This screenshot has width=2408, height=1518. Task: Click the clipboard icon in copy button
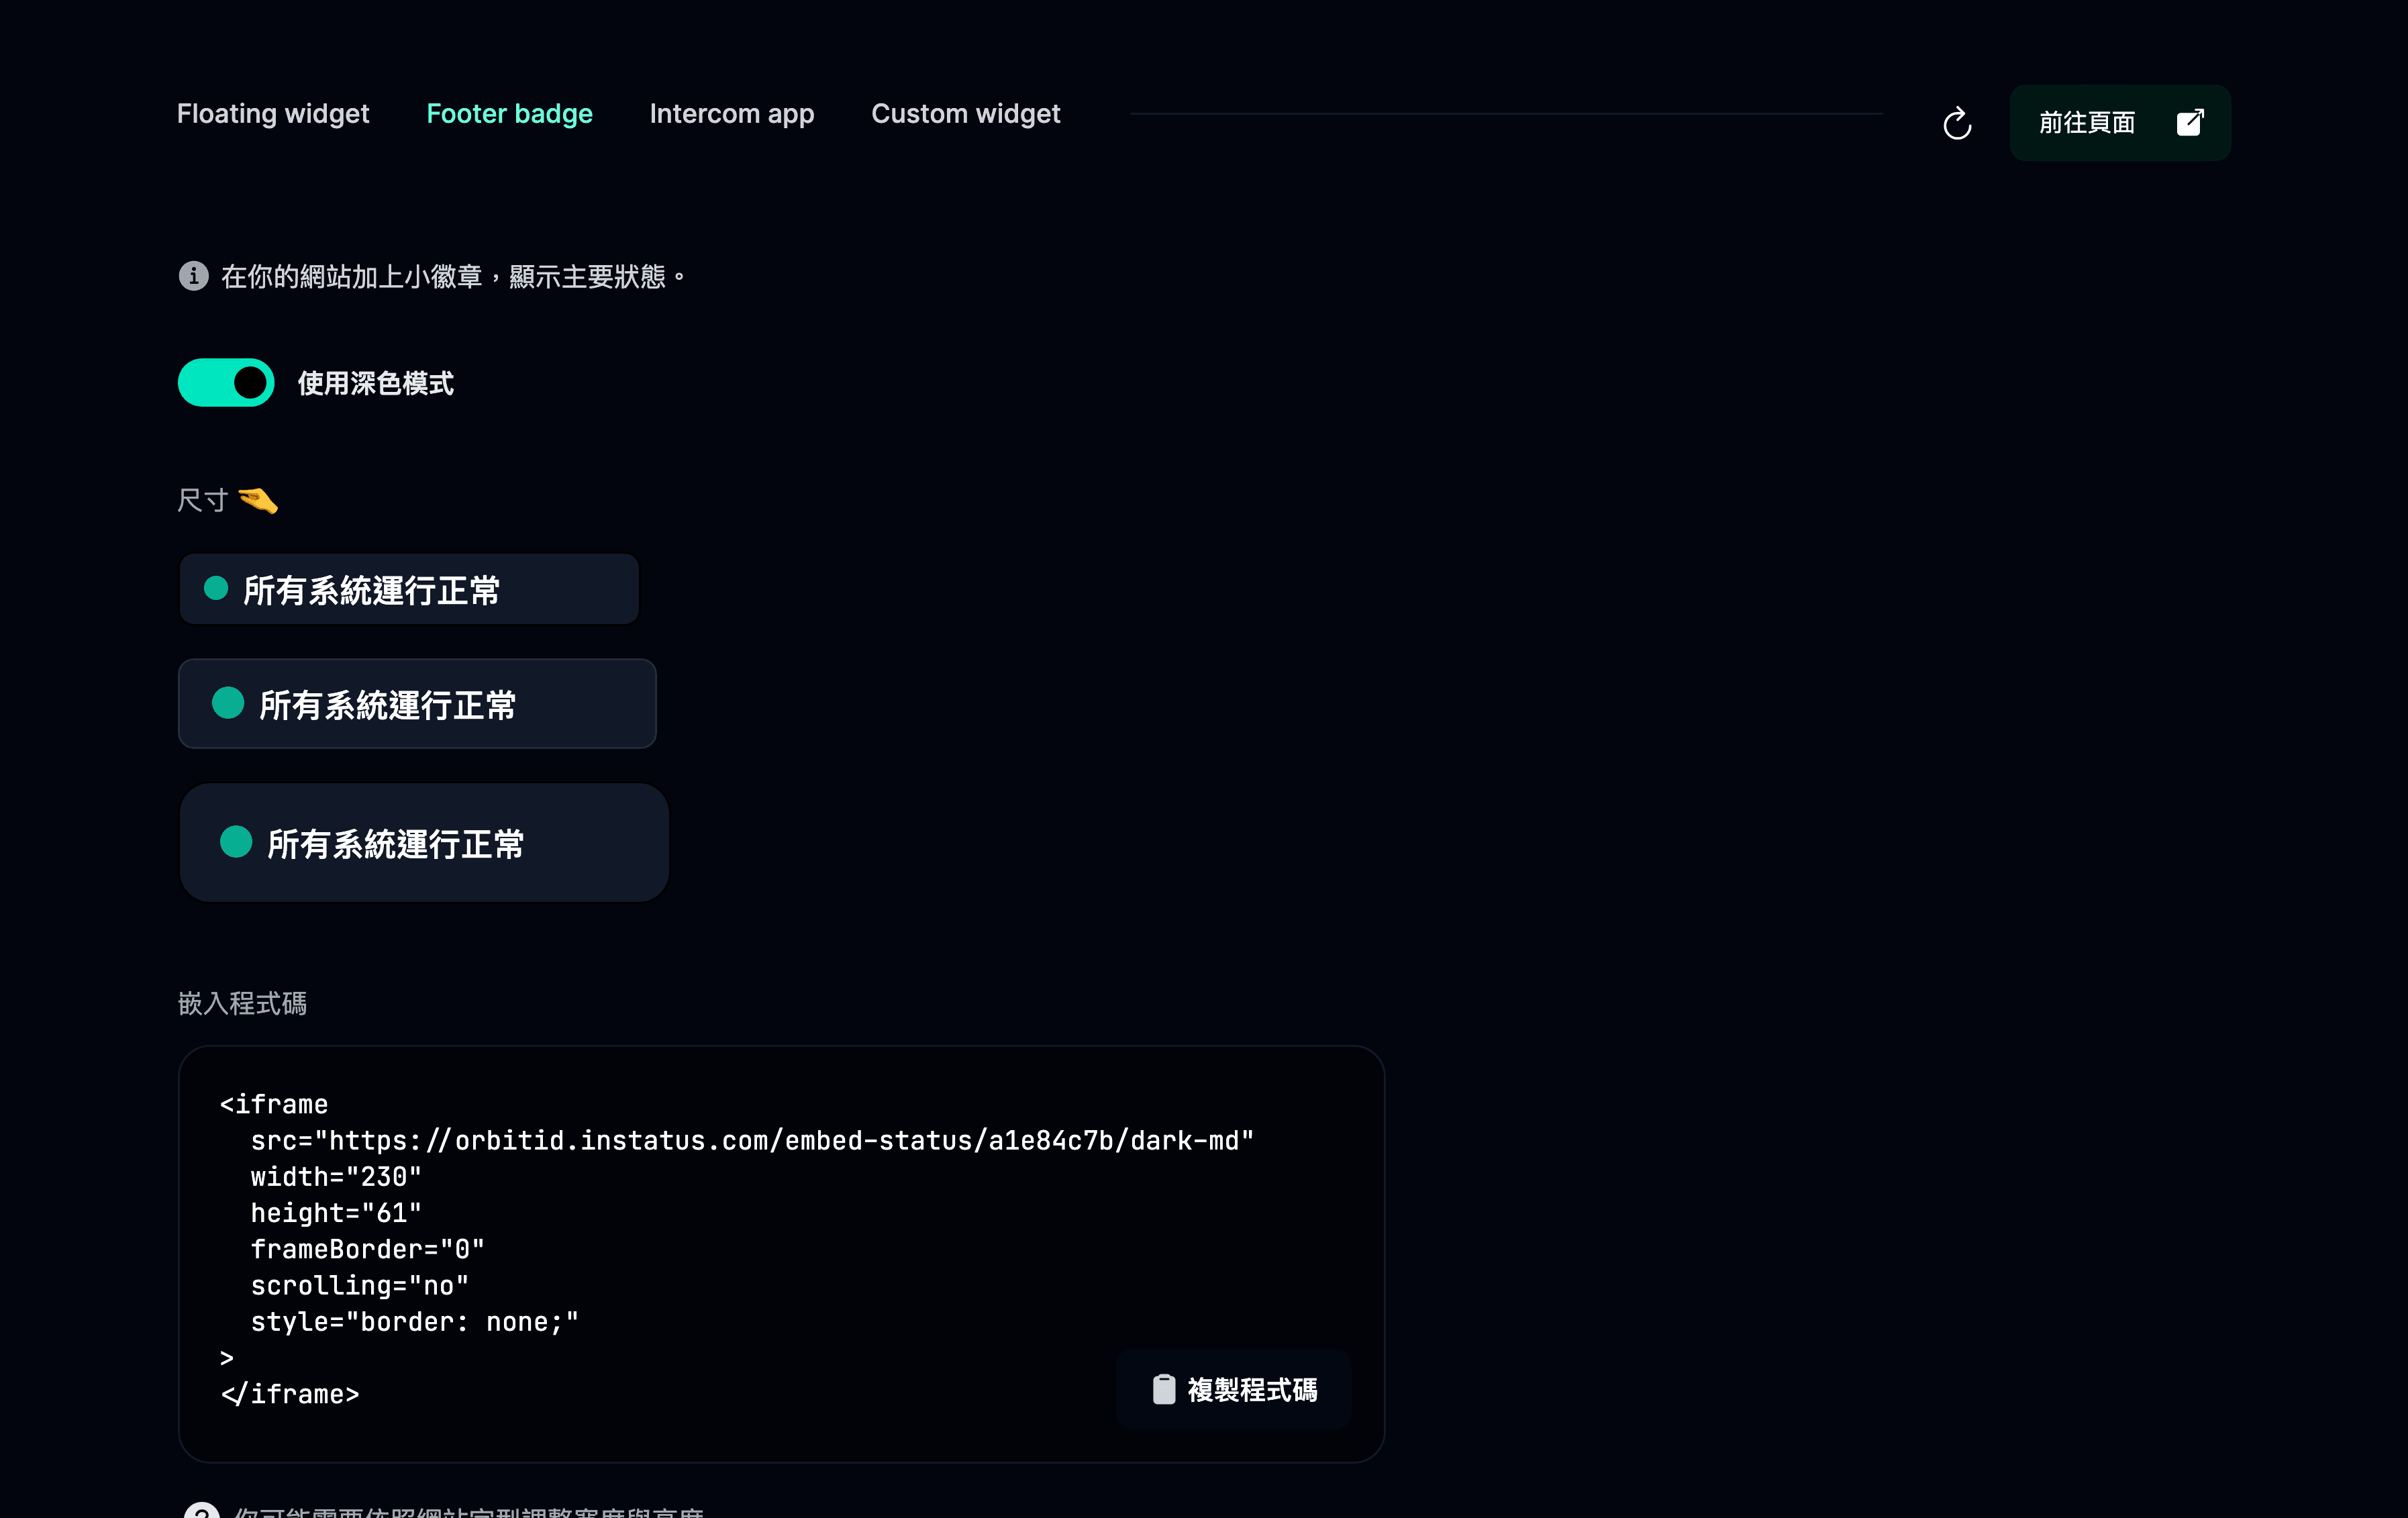pyautogui.click(x=1163, y=1389)
